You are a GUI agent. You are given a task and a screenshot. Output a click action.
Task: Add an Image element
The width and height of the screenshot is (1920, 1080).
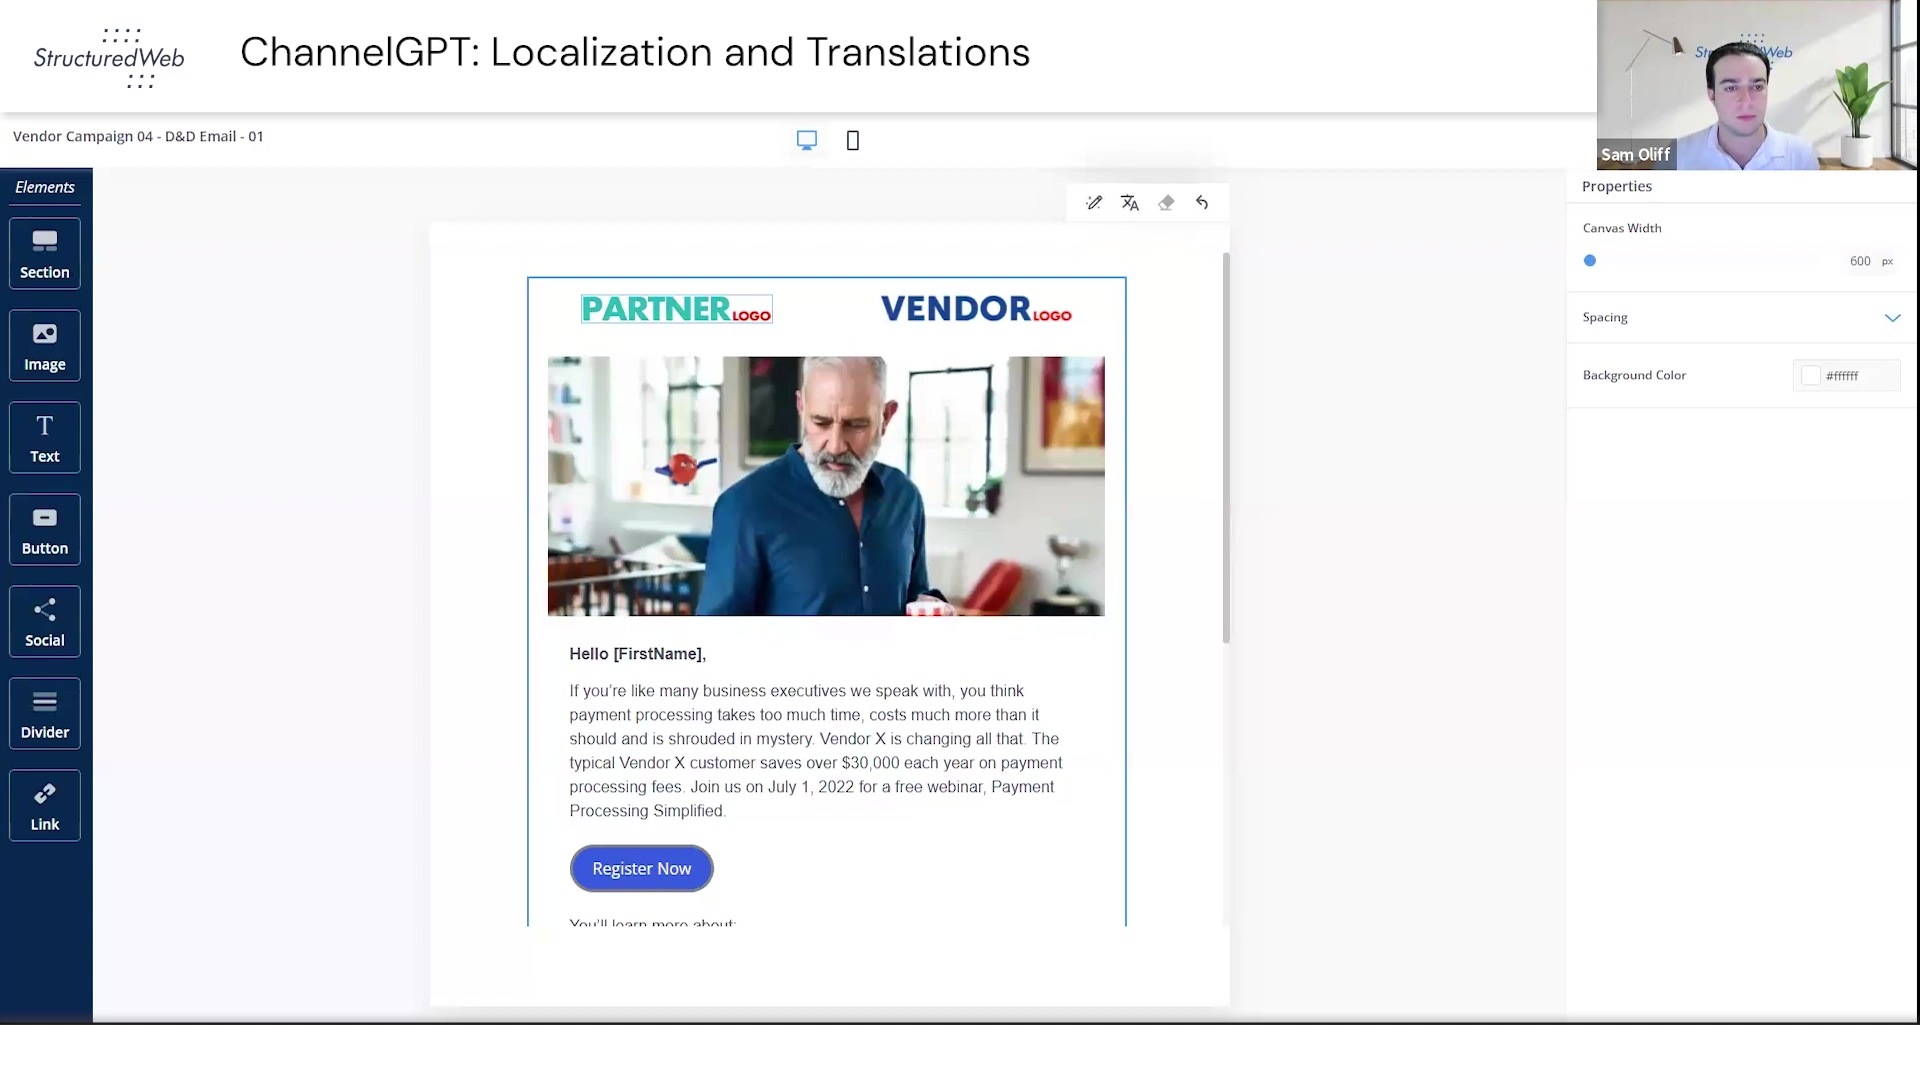(x=45, y=346)
